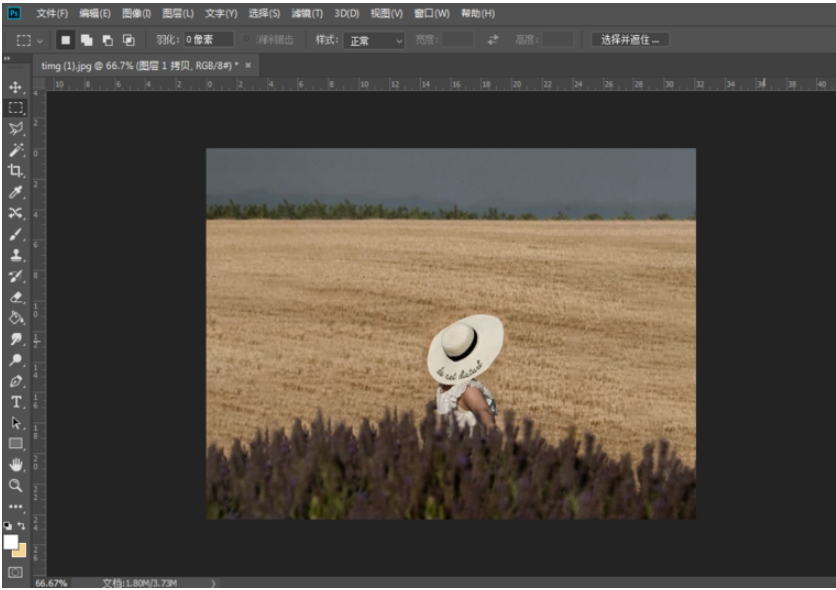Click the 选择并遮住 button

pos(630,40)
